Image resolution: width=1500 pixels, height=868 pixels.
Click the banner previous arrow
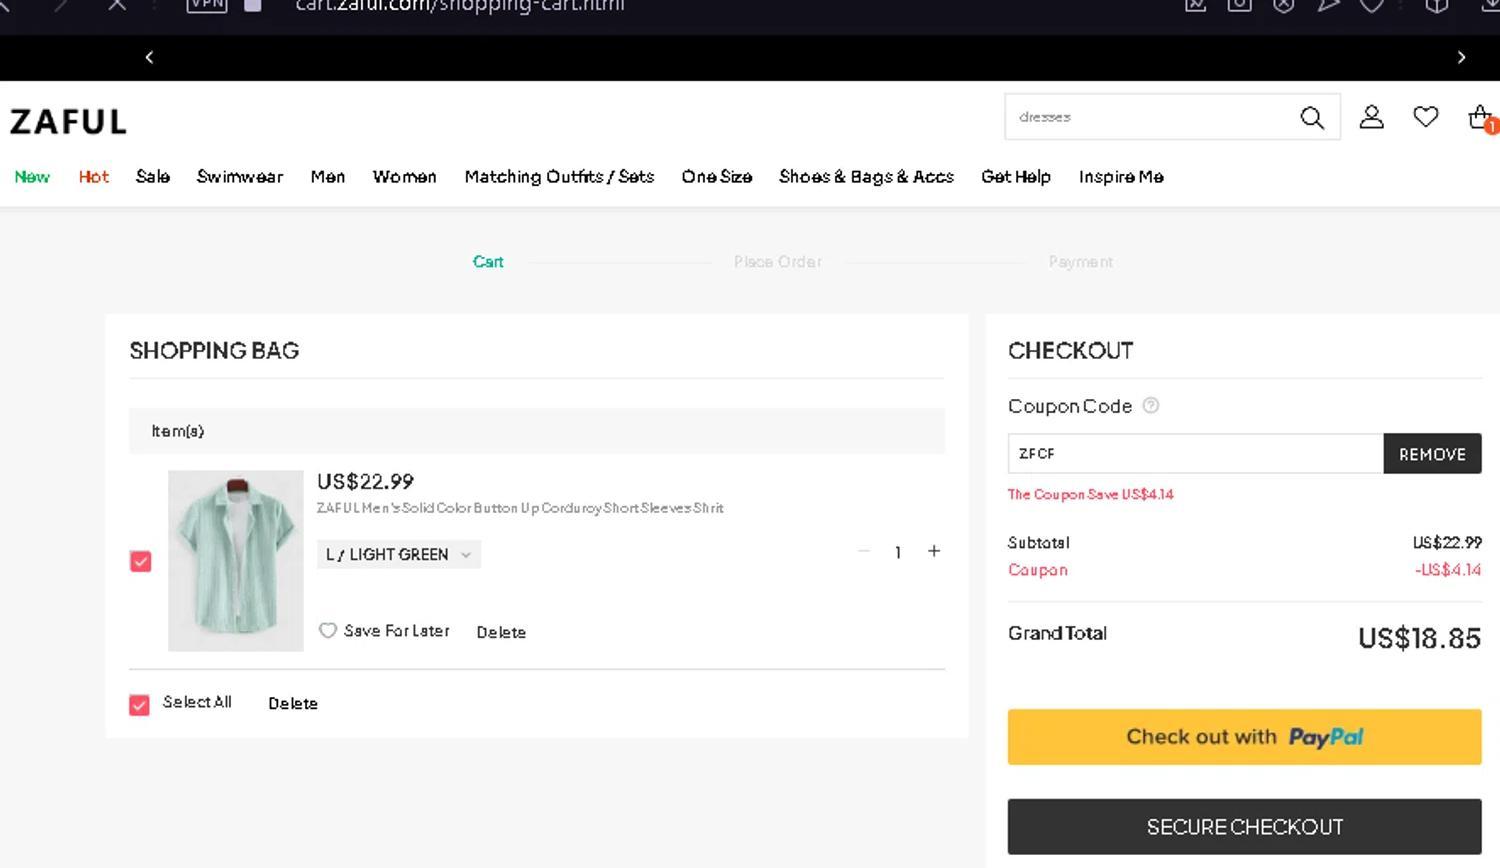click(x=149, y=57)
